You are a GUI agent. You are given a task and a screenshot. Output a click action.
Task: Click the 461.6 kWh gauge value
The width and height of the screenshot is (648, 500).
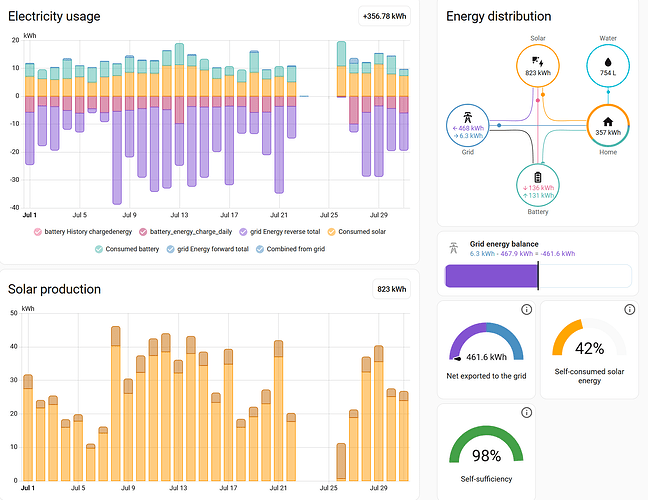coord(486,357)
